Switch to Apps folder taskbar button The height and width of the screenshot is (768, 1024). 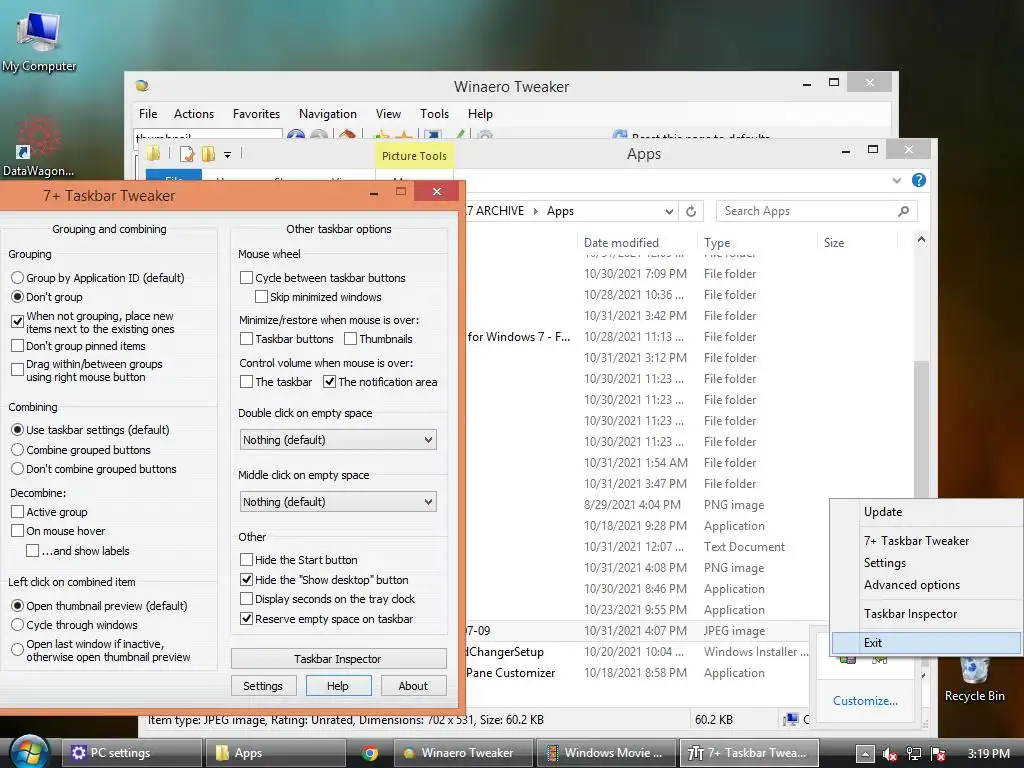[x=275, y=753]
